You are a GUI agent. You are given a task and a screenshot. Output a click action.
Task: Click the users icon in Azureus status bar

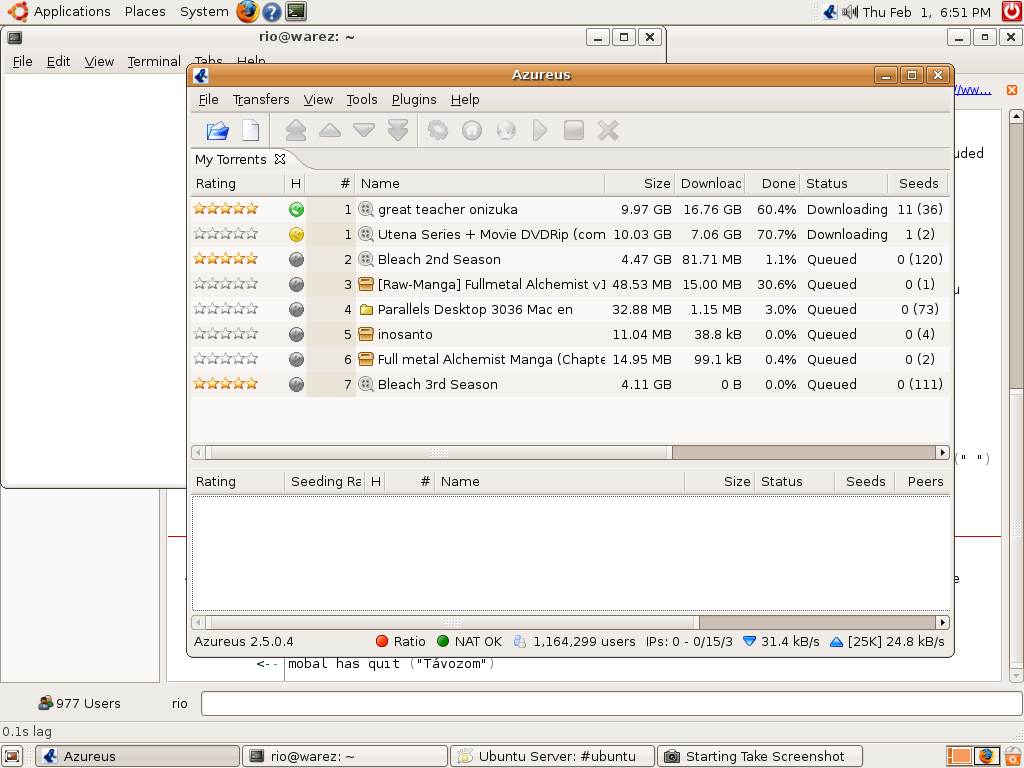click(520, 641)
